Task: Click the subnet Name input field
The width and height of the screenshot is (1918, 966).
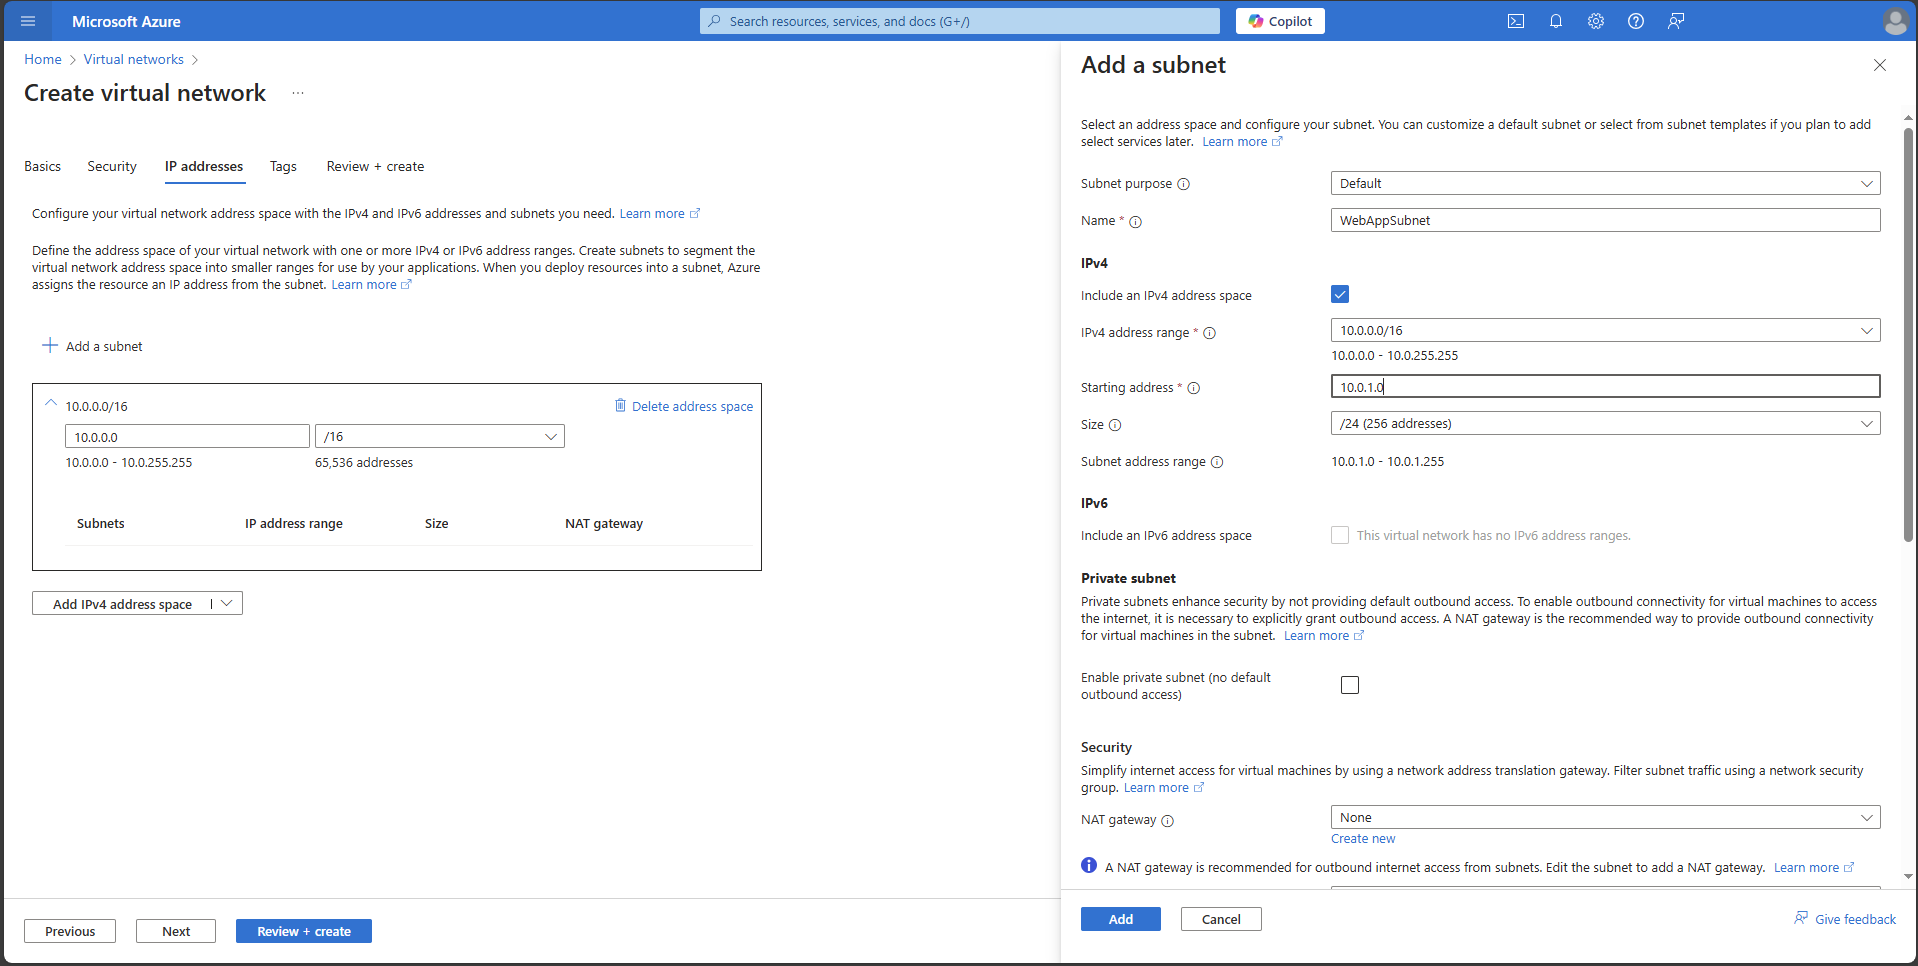Action: pyautogui.click(x=1605, y=220)
